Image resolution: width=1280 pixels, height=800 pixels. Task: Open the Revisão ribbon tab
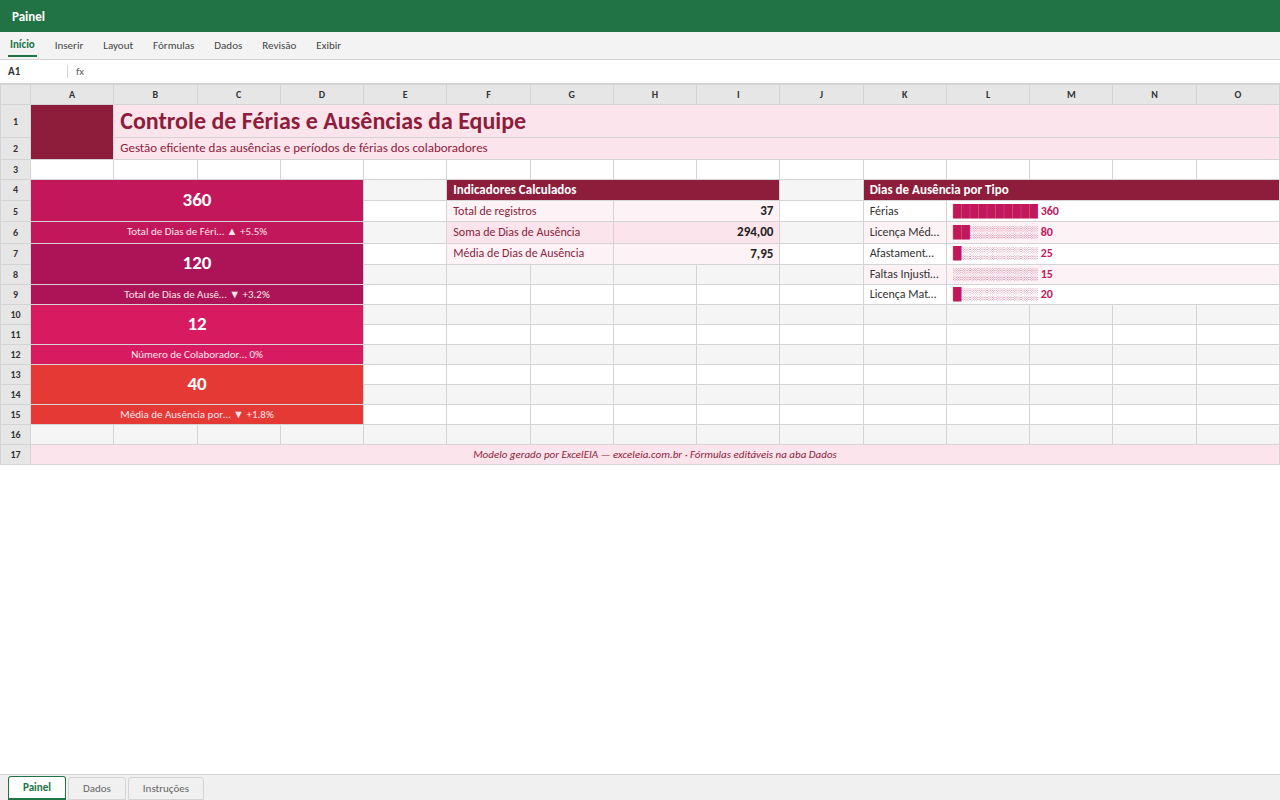pyautogui.click(x=279, y=46)
